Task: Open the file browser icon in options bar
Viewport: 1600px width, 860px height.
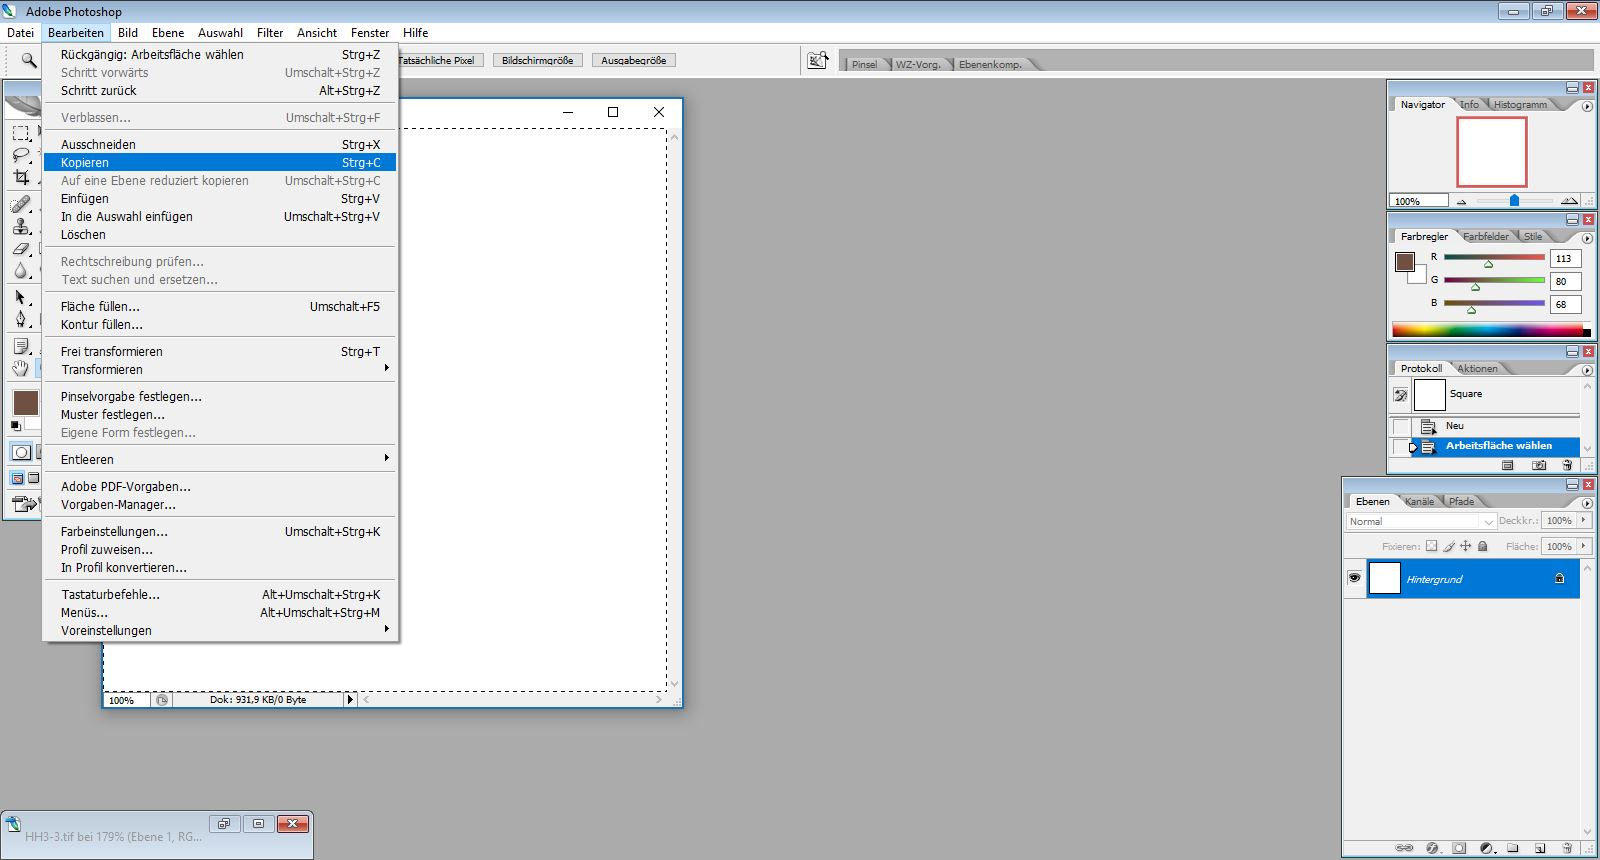Action: pos(818,61)
